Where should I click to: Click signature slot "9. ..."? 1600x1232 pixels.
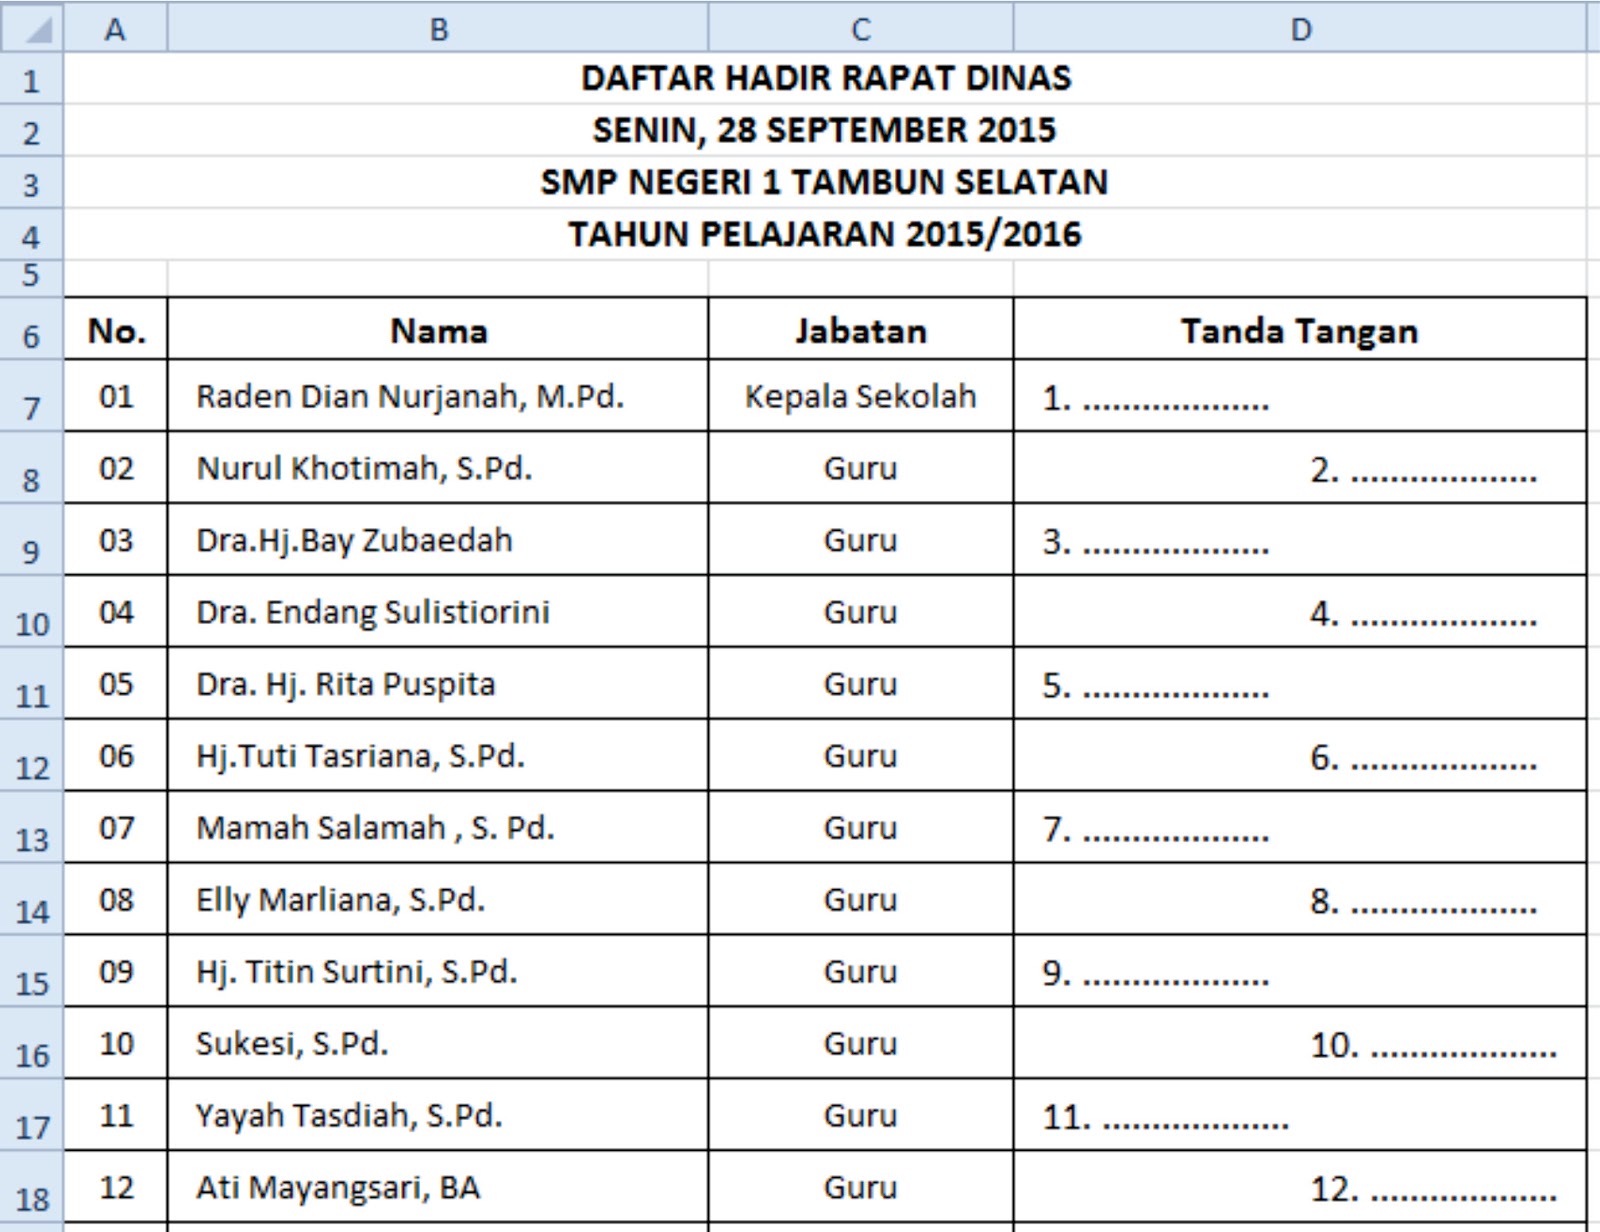pyautogui.click(x=1155, y=975)
